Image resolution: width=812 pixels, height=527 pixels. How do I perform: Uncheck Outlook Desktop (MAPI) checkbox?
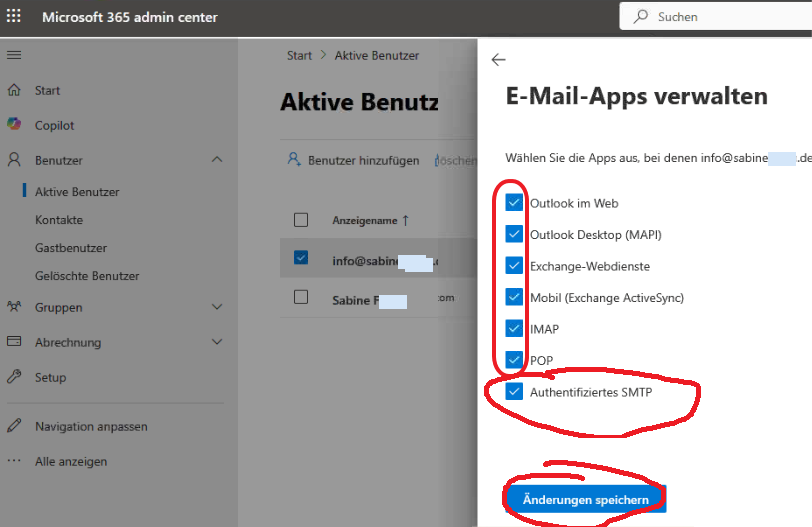point(514,234)
